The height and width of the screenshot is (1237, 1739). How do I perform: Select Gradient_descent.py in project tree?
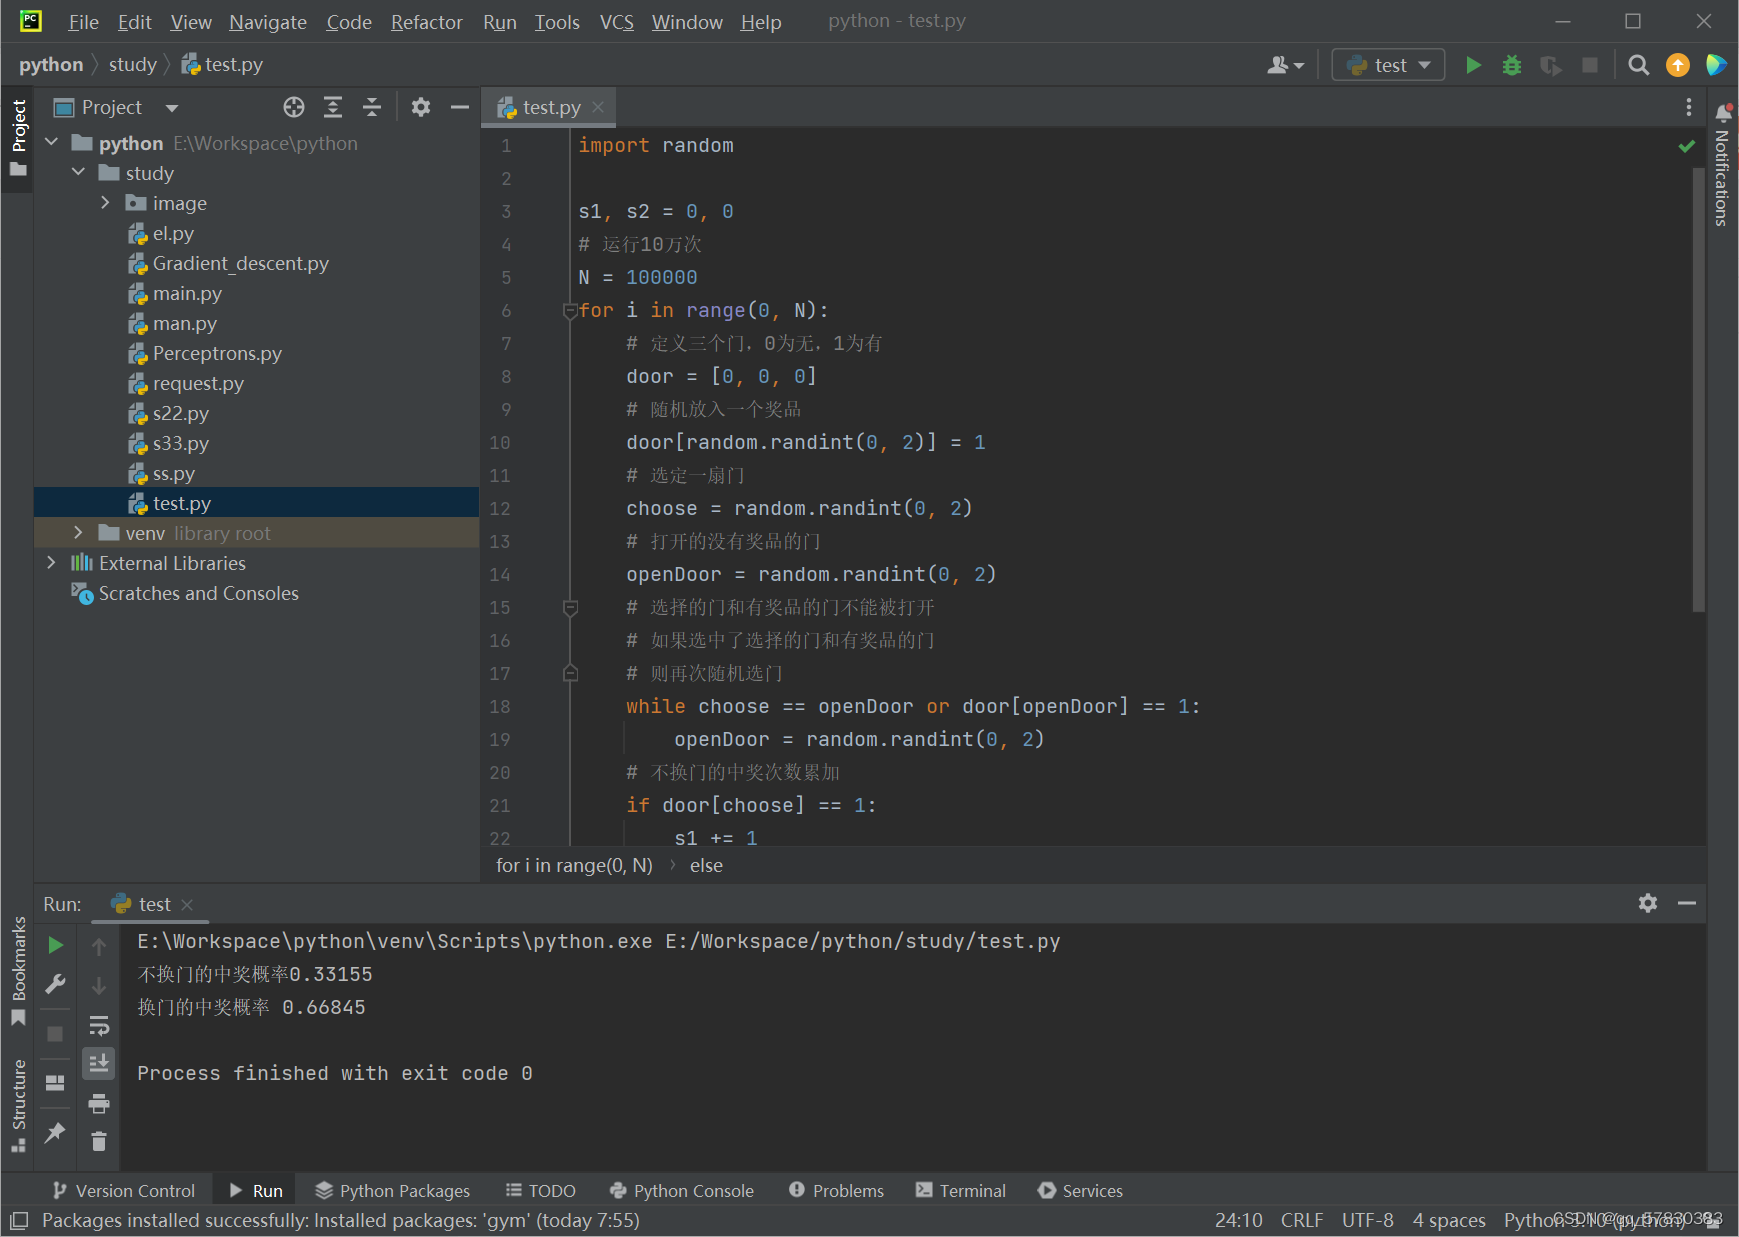pos(240,263)
